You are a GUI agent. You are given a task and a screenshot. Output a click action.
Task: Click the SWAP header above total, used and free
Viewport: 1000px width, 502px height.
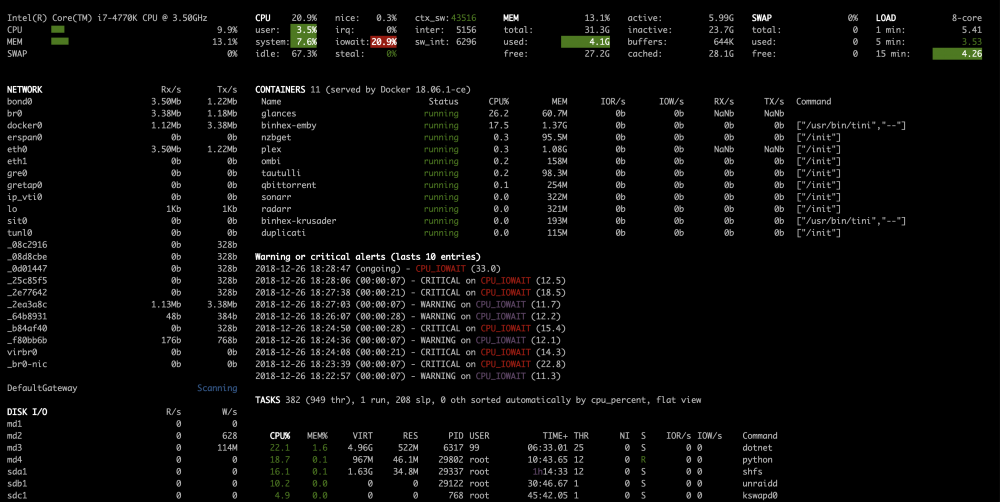(x=761, y=18)
